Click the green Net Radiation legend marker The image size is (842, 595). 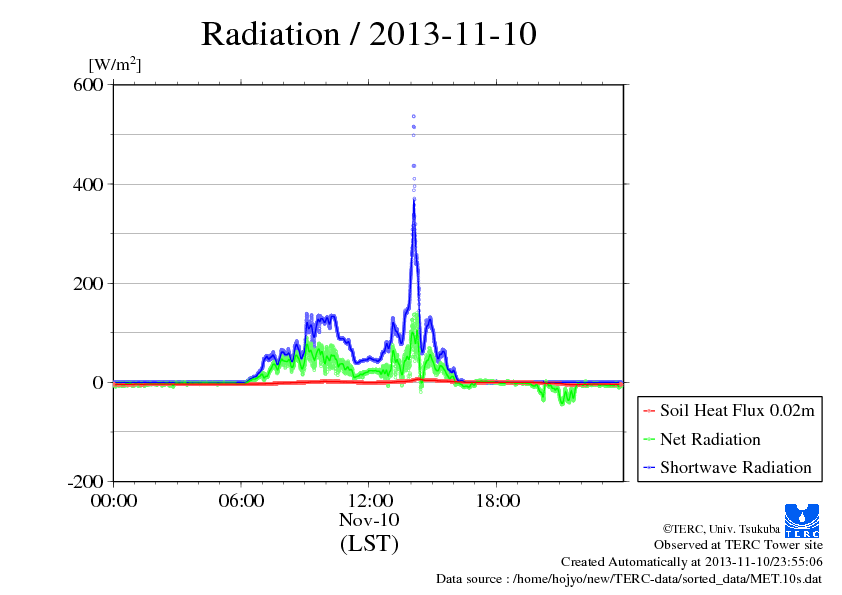point(649,440)
